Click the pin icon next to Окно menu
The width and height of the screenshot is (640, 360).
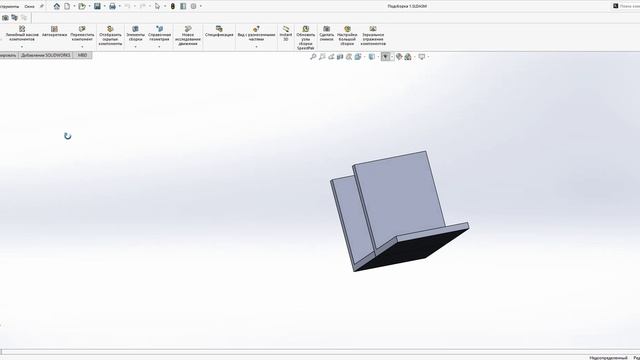pos(42,6)
